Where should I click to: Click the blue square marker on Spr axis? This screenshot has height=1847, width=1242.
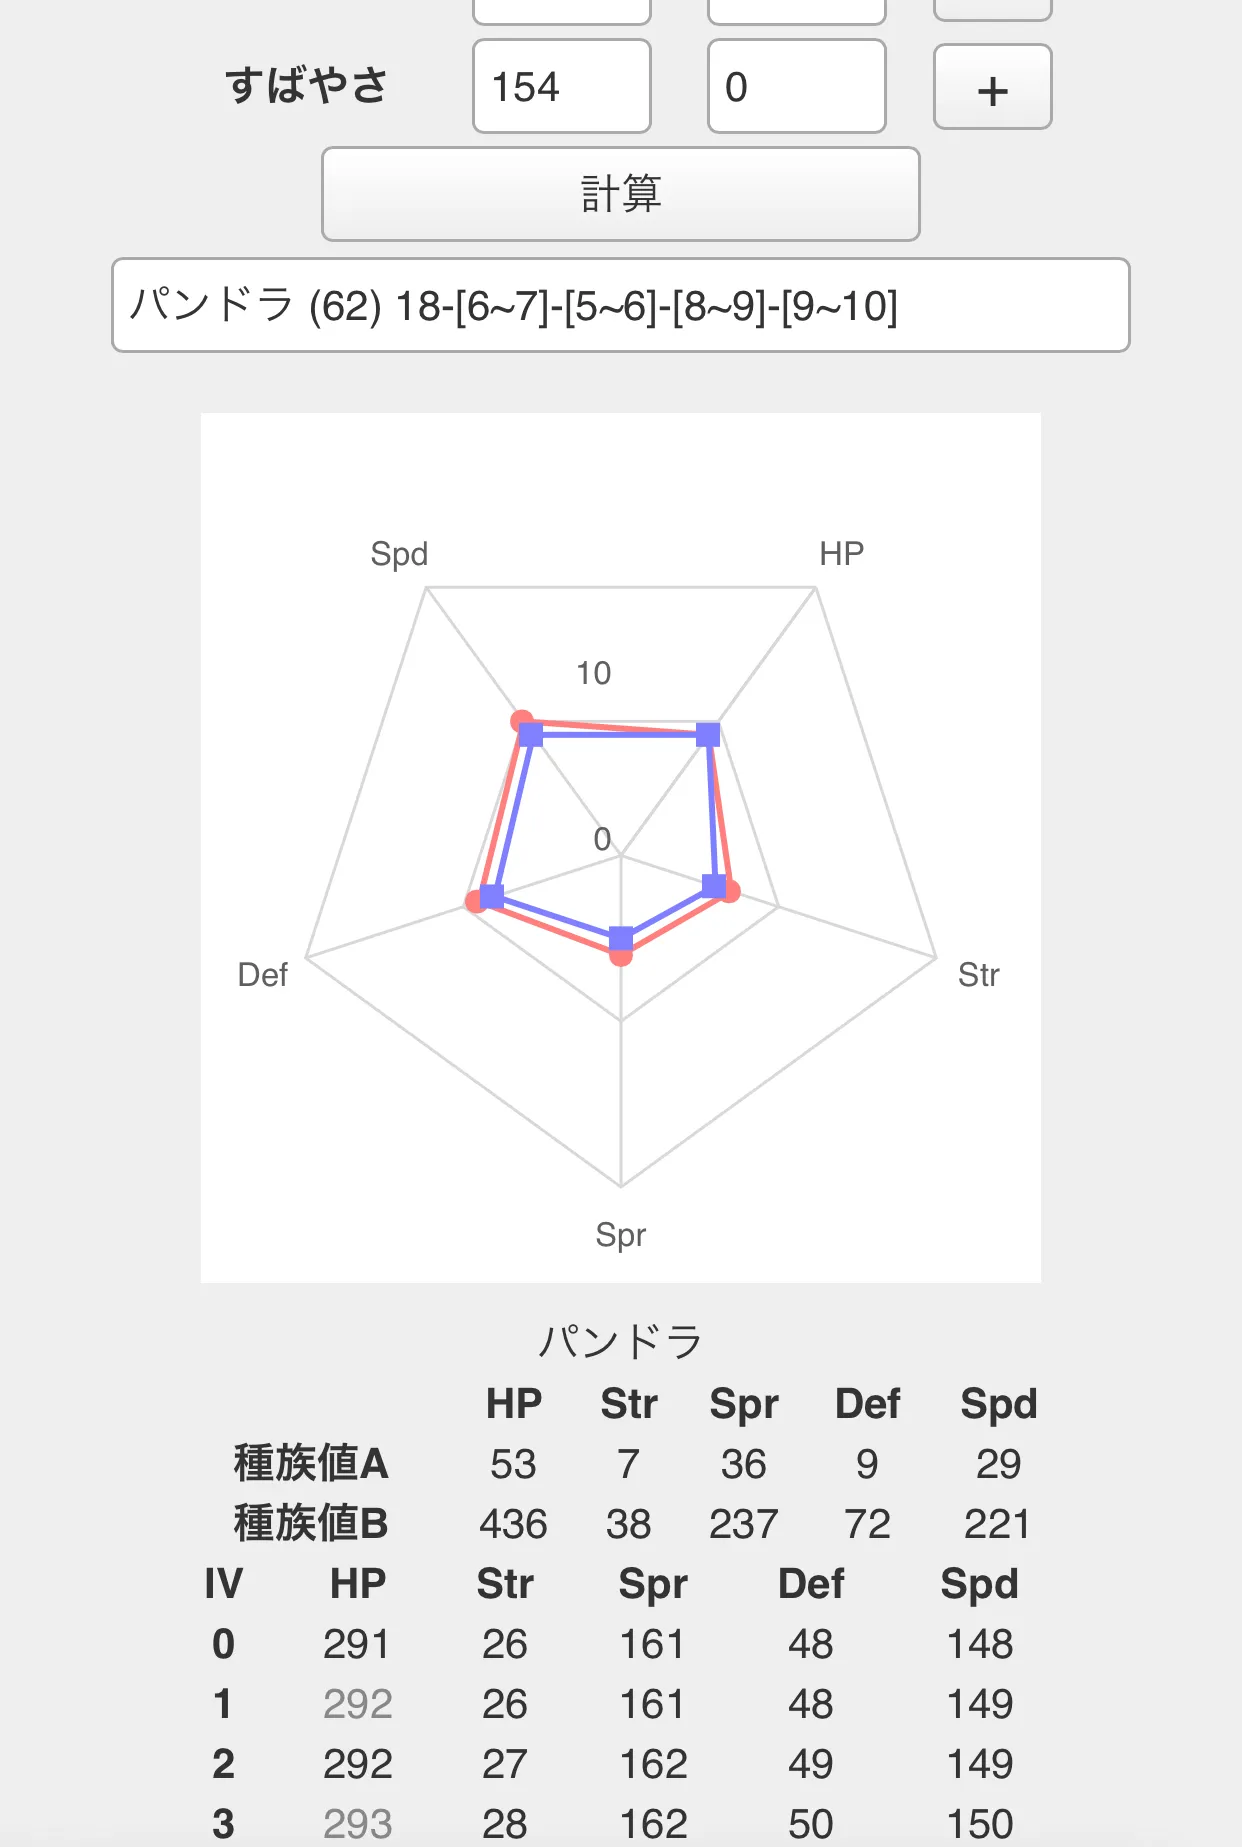coord(621,938)
